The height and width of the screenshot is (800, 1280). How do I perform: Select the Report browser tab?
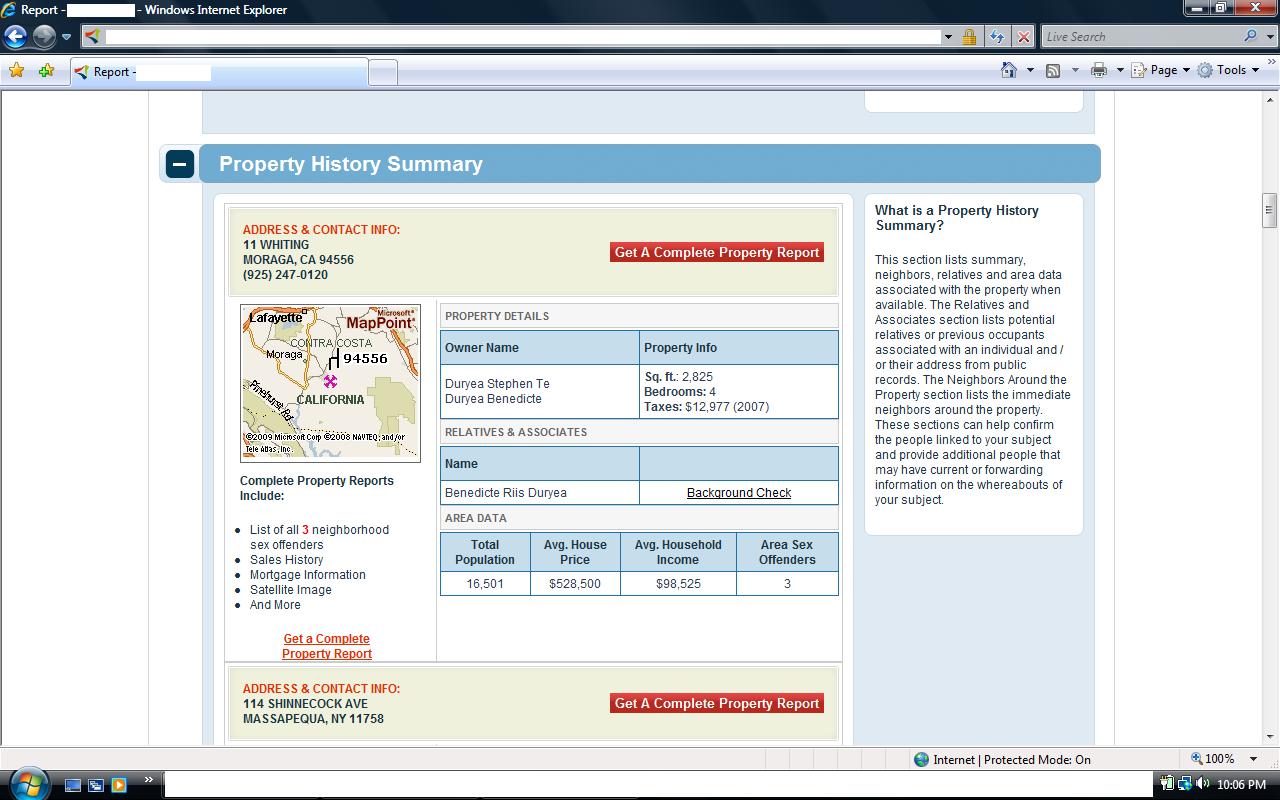218,72
